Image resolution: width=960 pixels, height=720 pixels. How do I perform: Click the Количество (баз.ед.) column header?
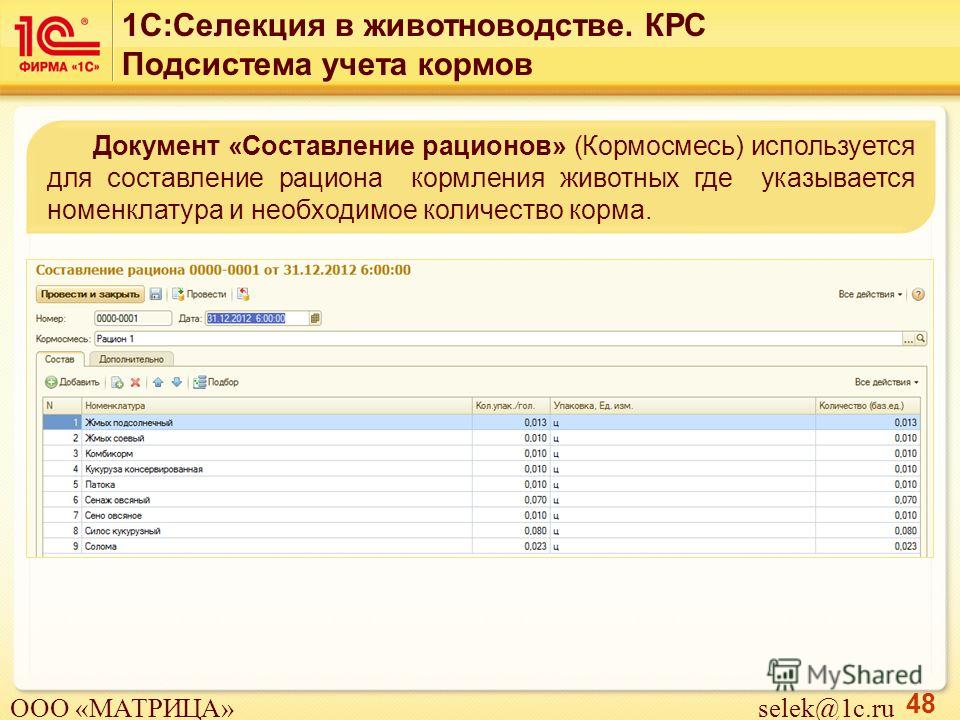coord(868,406)
